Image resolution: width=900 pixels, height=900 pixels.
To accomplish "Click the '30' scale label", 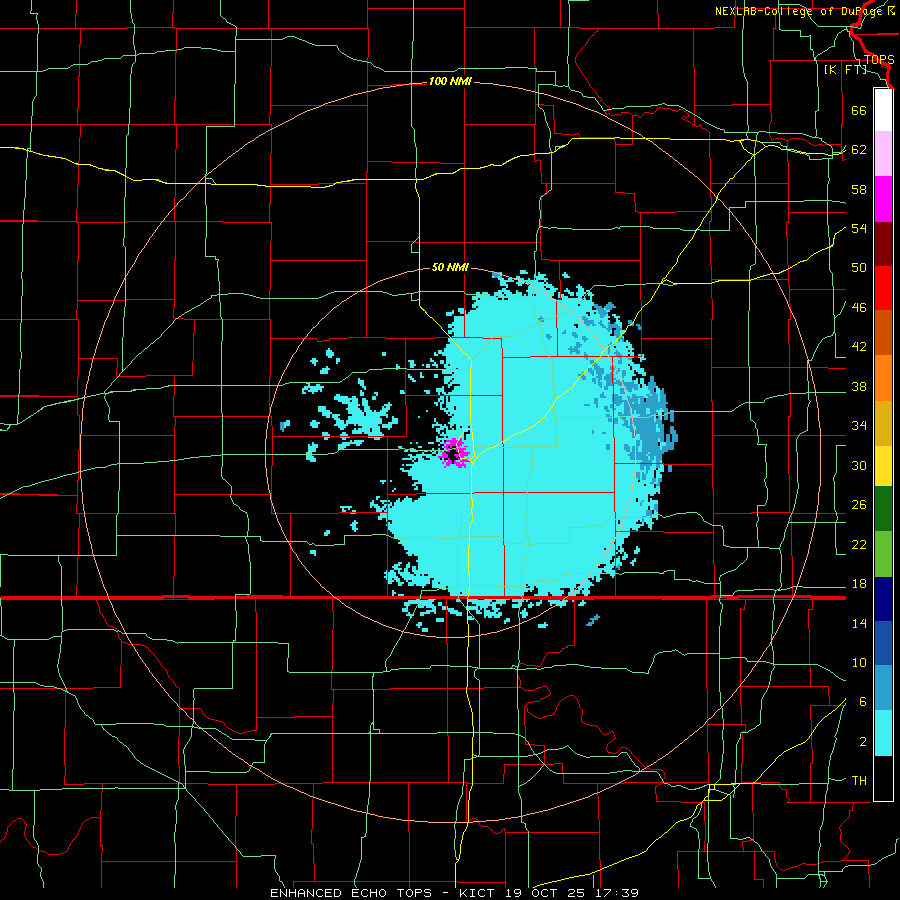I will click(x=859, y=465).
